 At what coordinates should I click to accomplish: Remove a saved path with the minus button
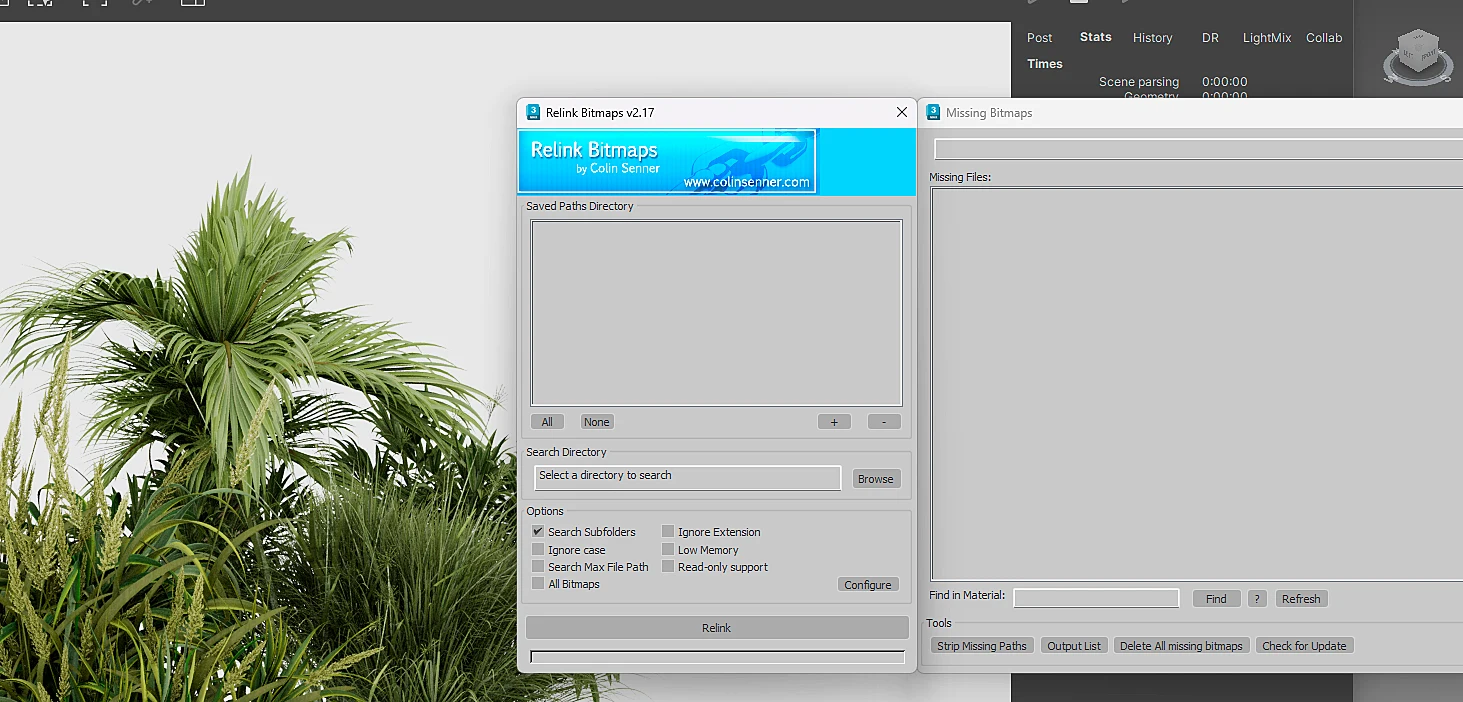884,422
